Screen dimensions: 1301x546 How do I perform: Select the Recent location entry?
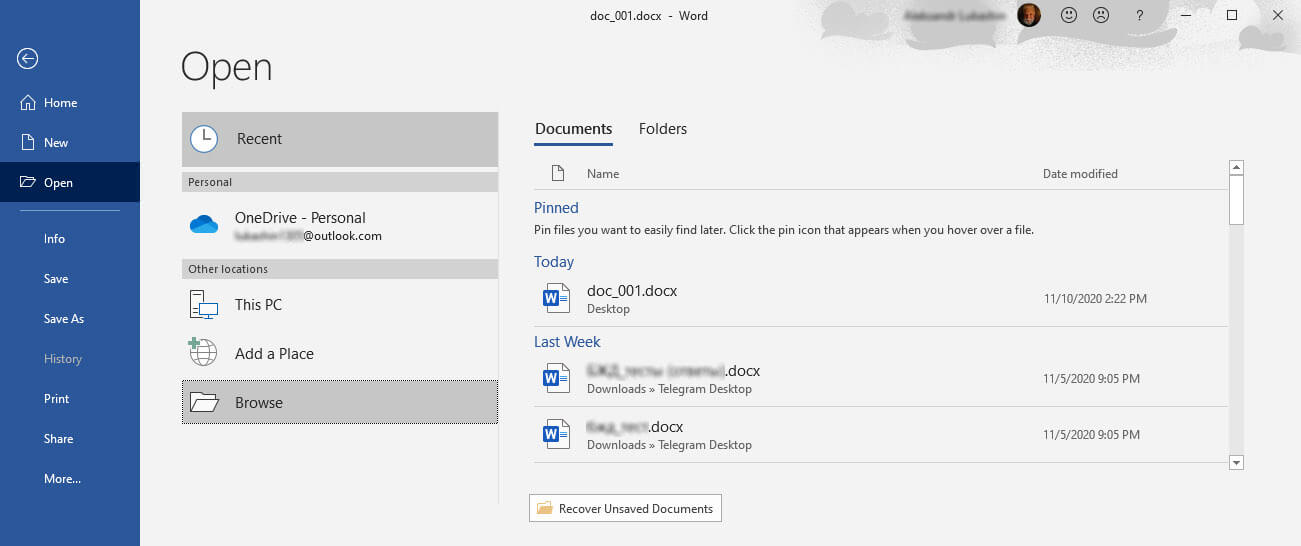340,139
